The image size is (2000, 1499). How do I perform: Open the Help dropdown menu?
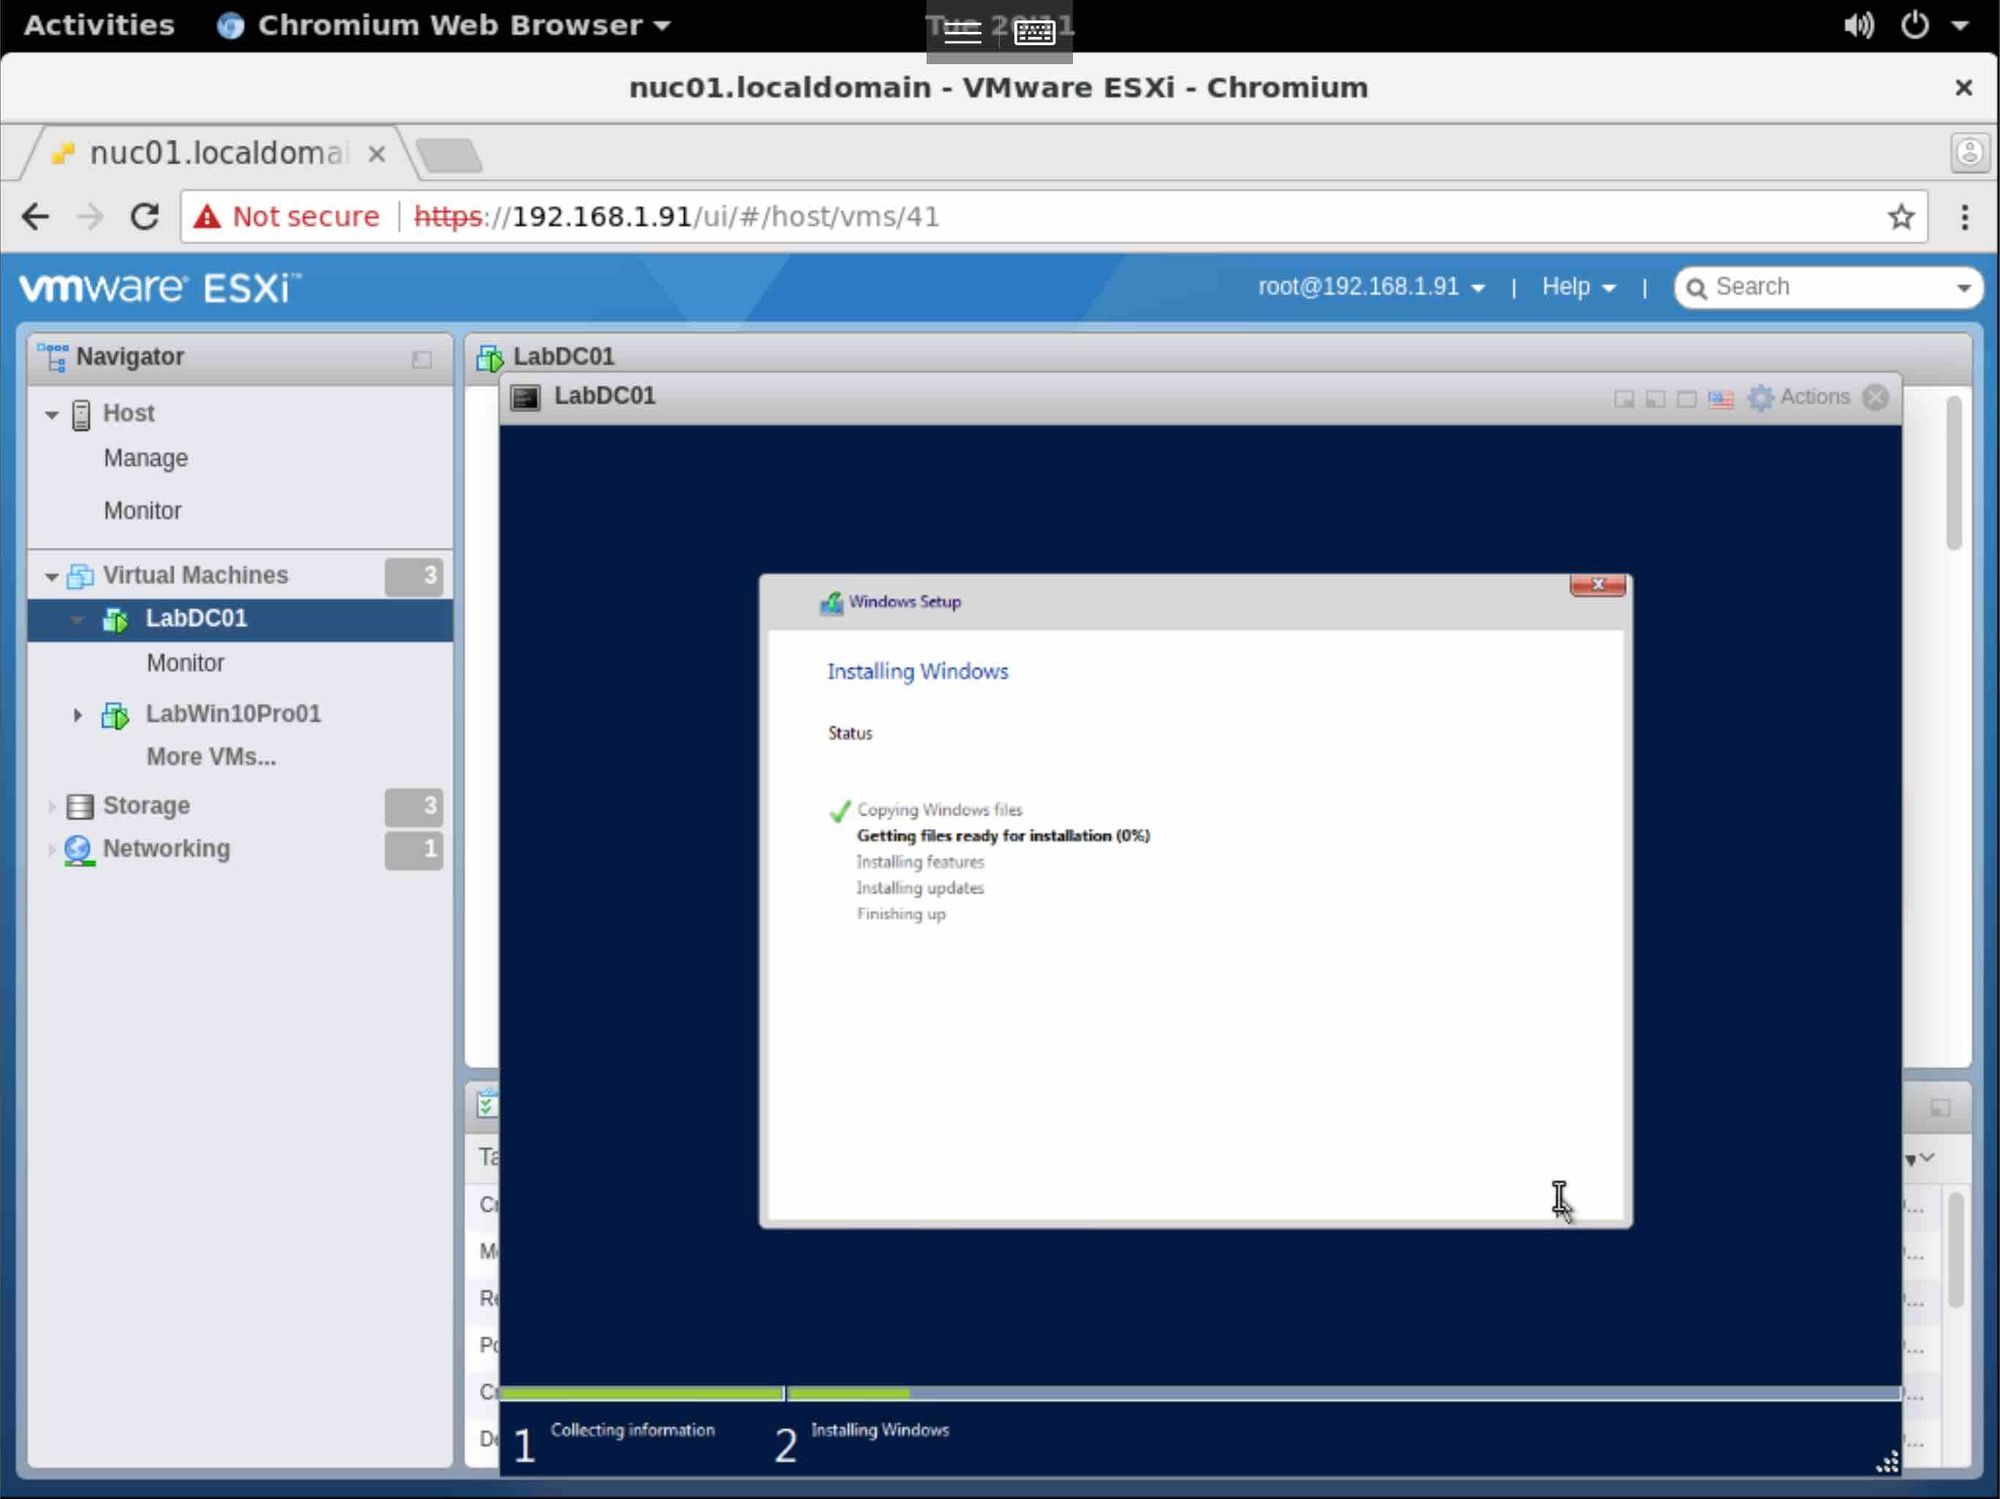coord(1578,288)
